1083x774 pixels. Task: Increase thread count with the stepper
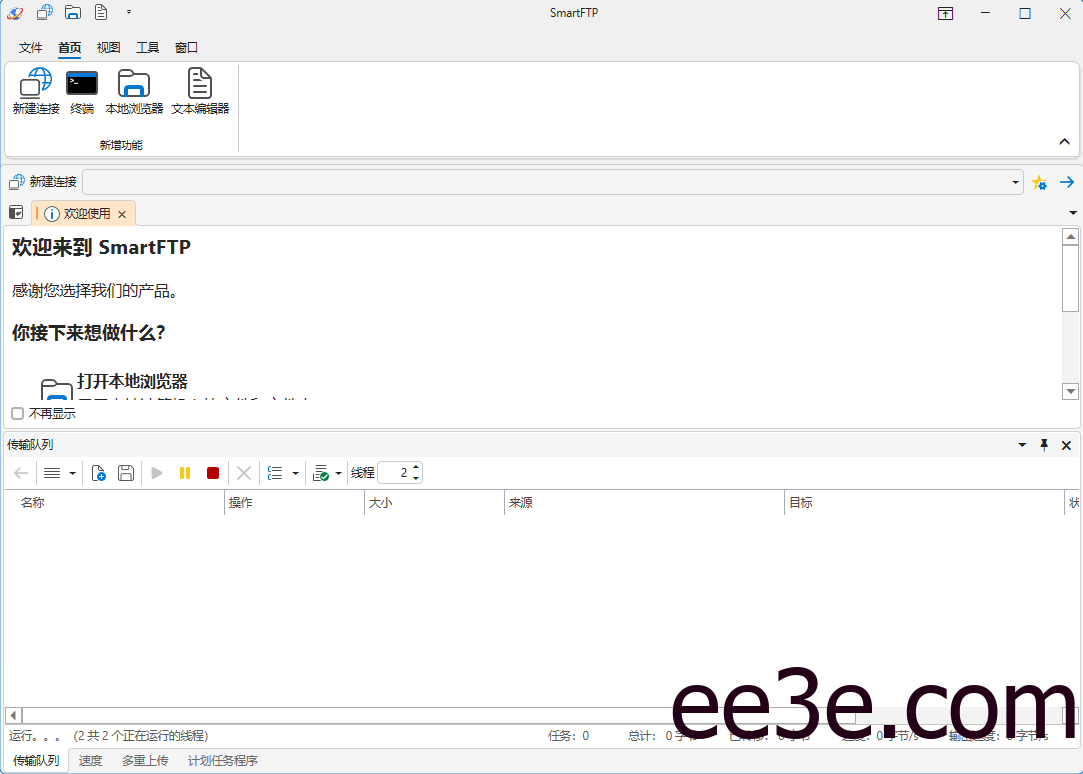(x=416, y=467)
